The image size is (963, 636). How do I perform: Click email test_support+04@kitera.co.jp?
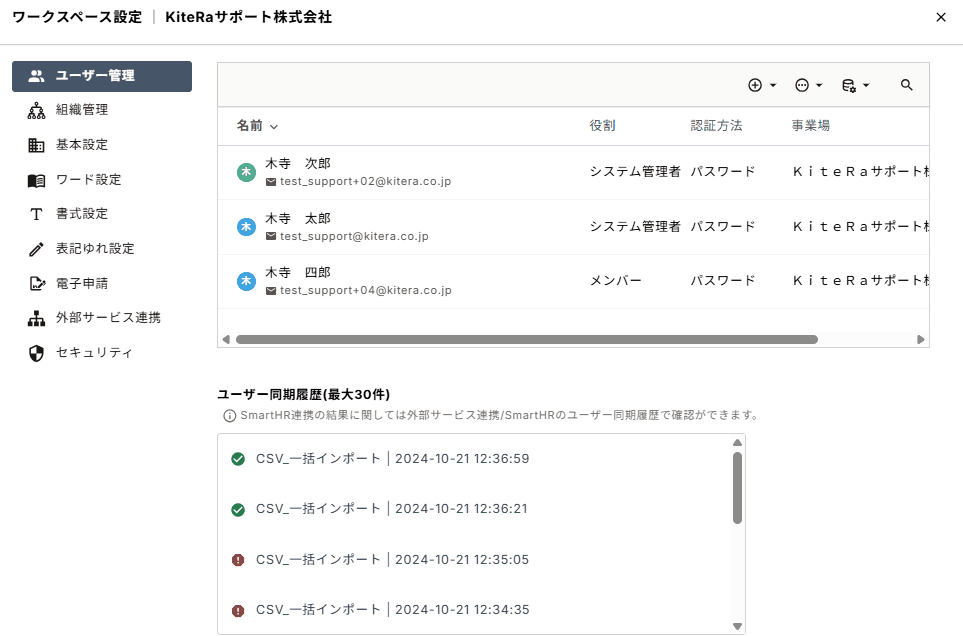pyautogui.click(x=365, y=290)
